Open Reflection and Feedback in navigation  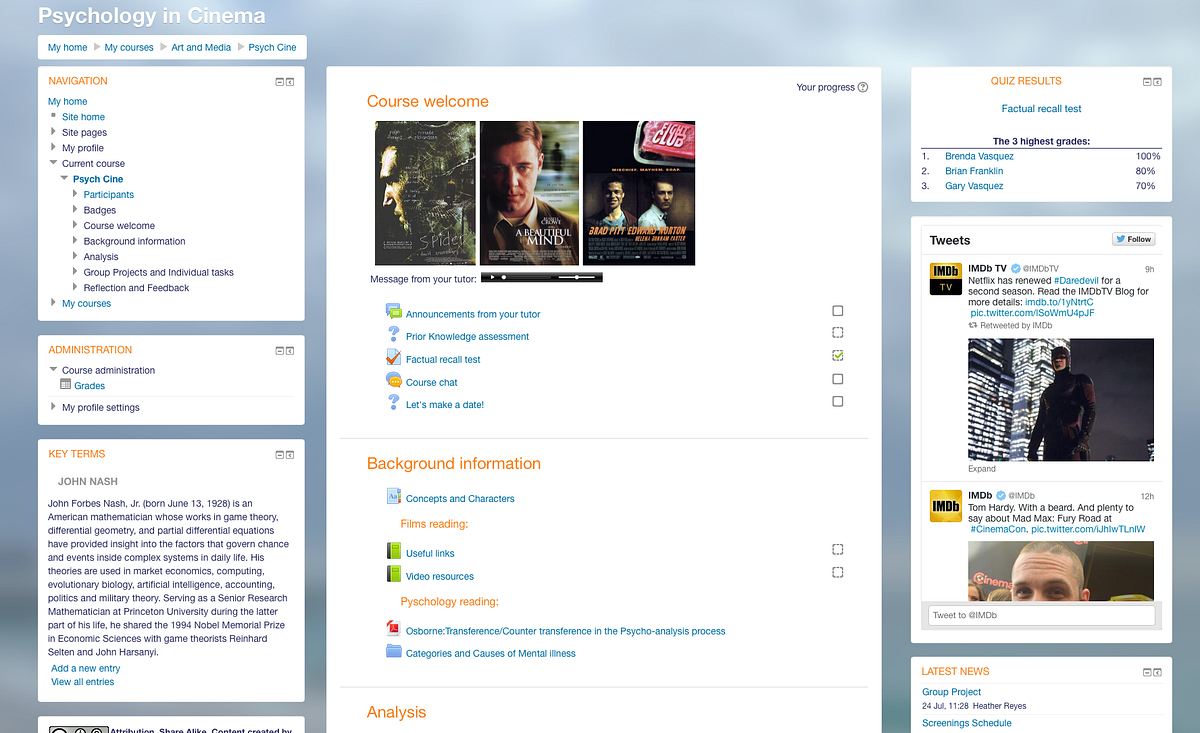pyautogui.click(x=136, y=288)
